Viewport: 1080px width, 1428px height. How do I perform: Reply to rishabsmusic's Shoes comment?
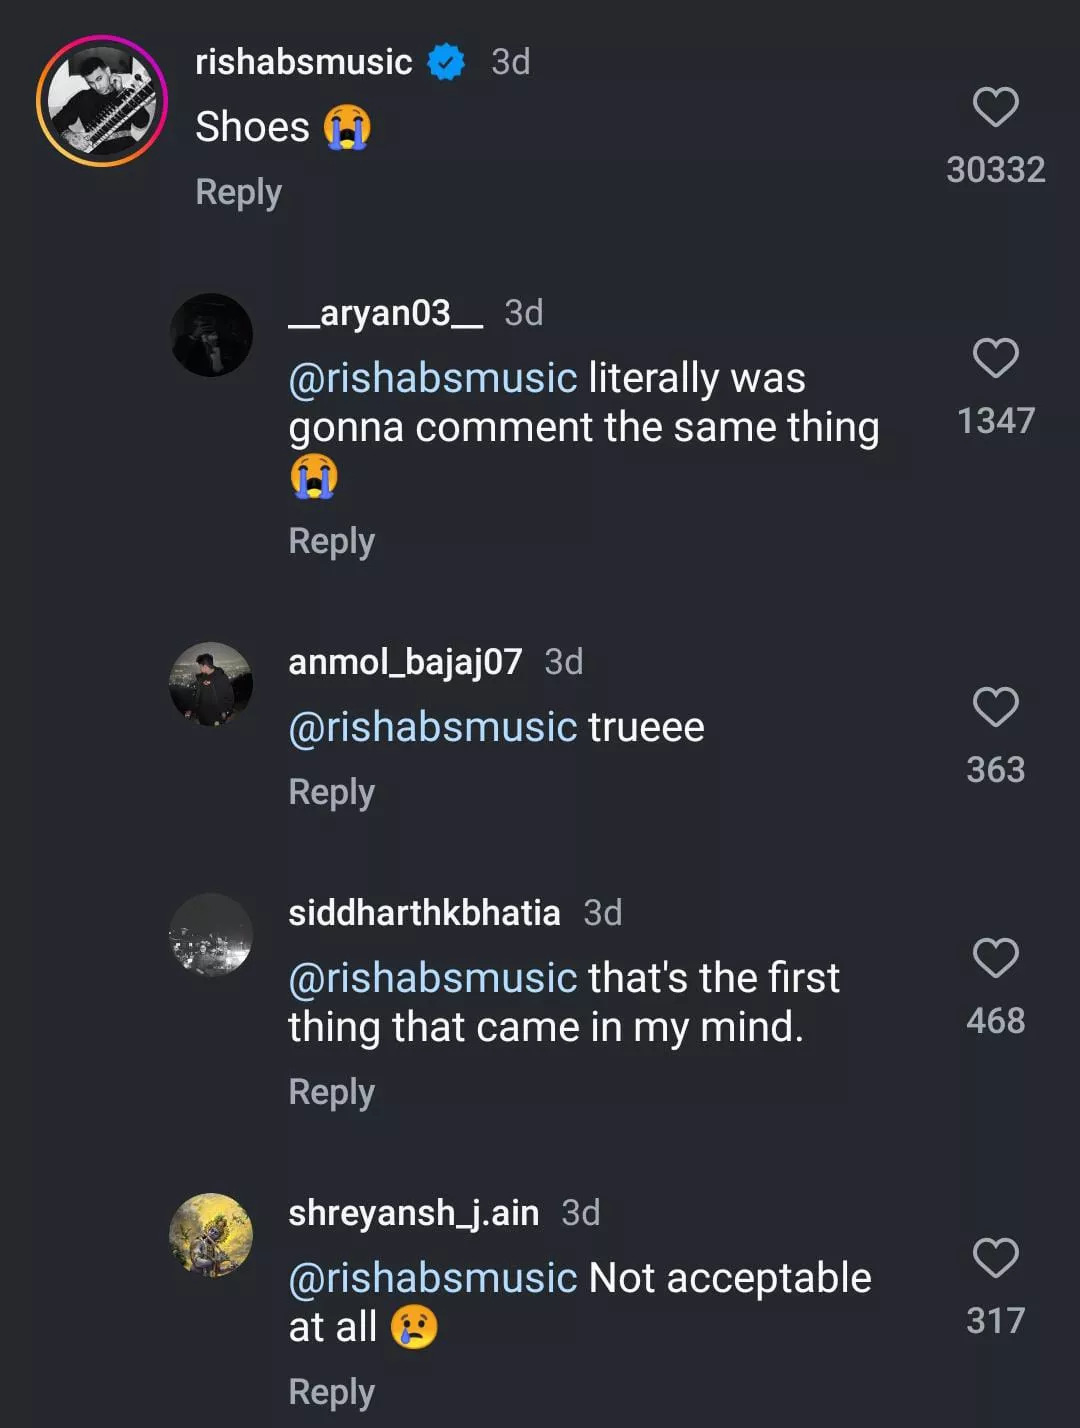238,192
